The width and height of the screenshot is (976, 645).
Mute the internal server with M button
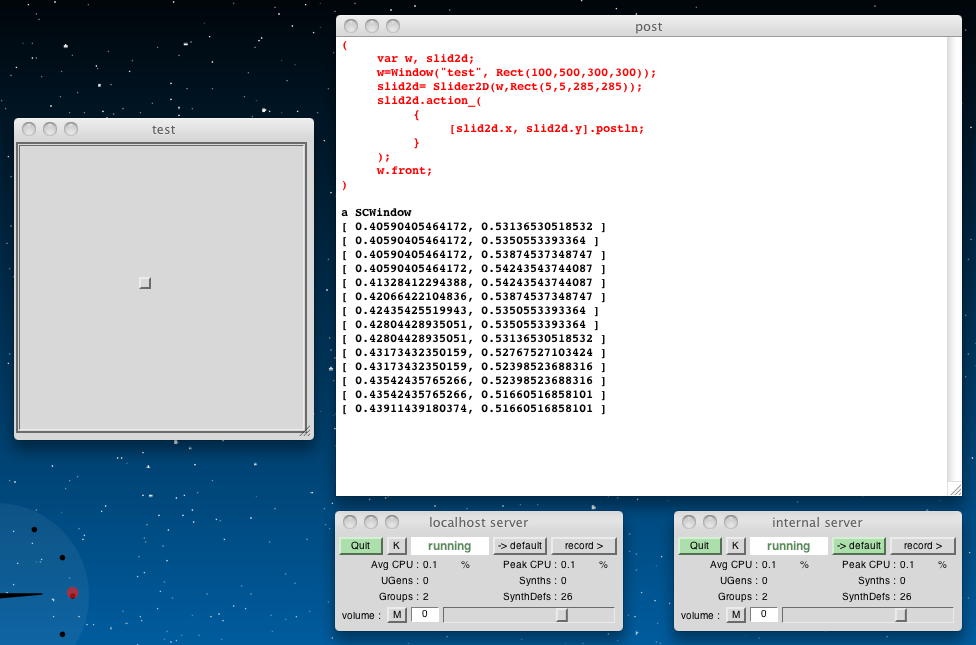736,614
